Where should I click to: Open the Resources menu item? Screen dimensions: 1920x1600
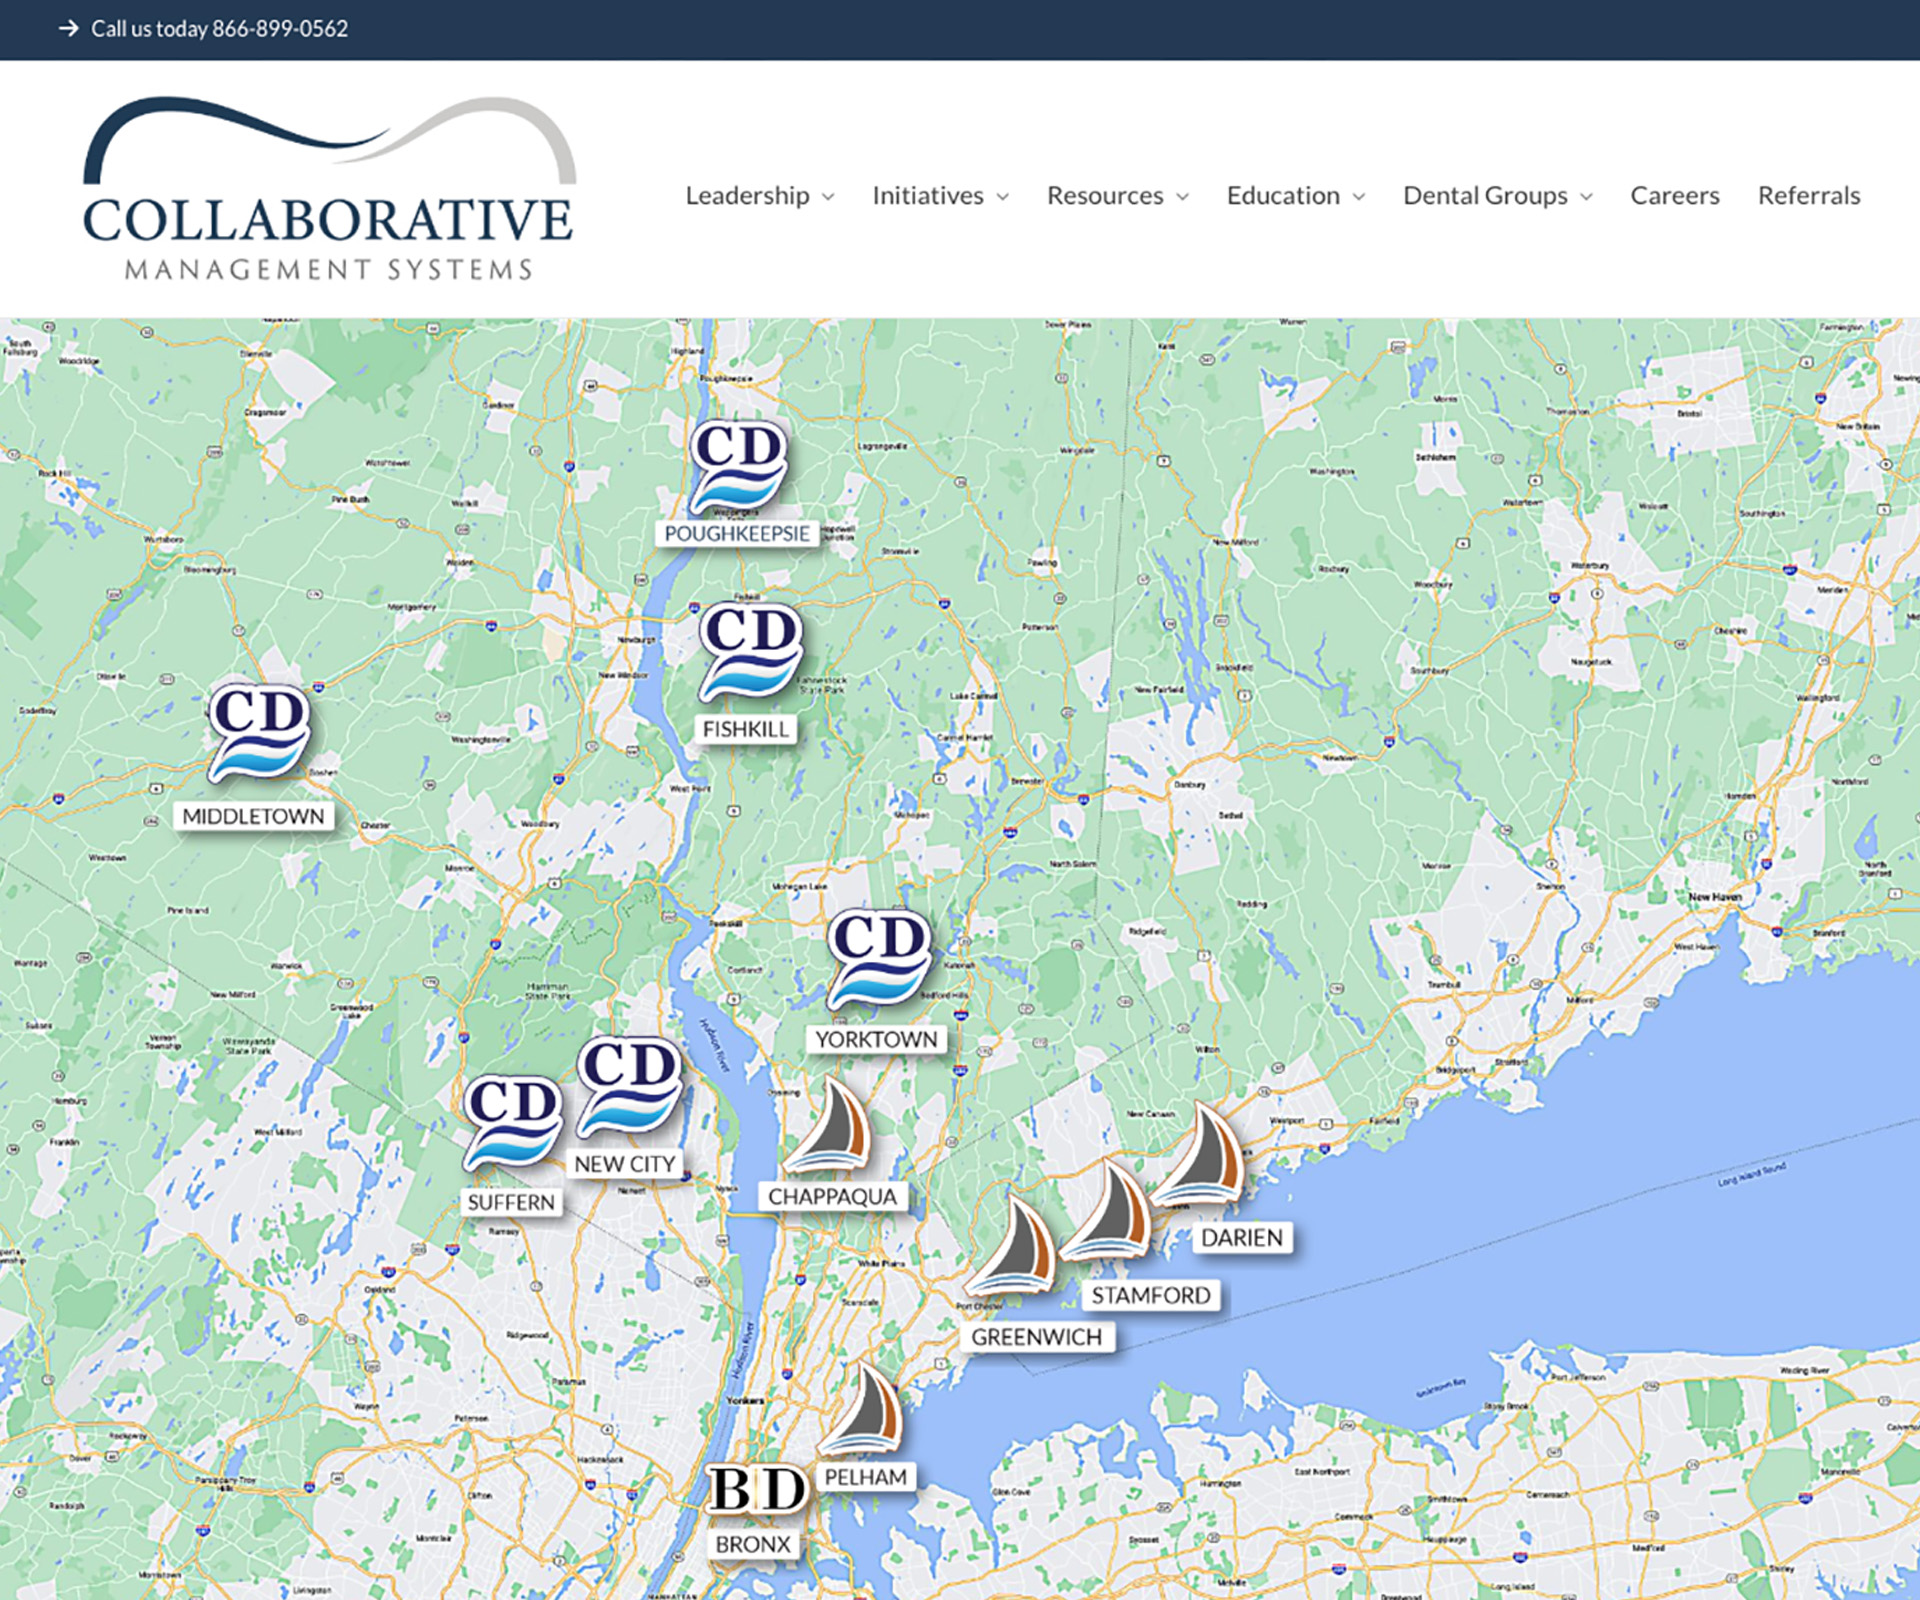(x=1105, y=196)
